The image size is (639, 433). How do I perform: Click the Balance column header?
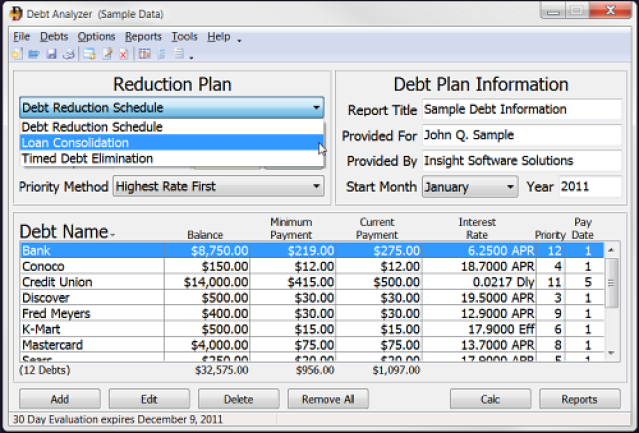pos(205,235)
